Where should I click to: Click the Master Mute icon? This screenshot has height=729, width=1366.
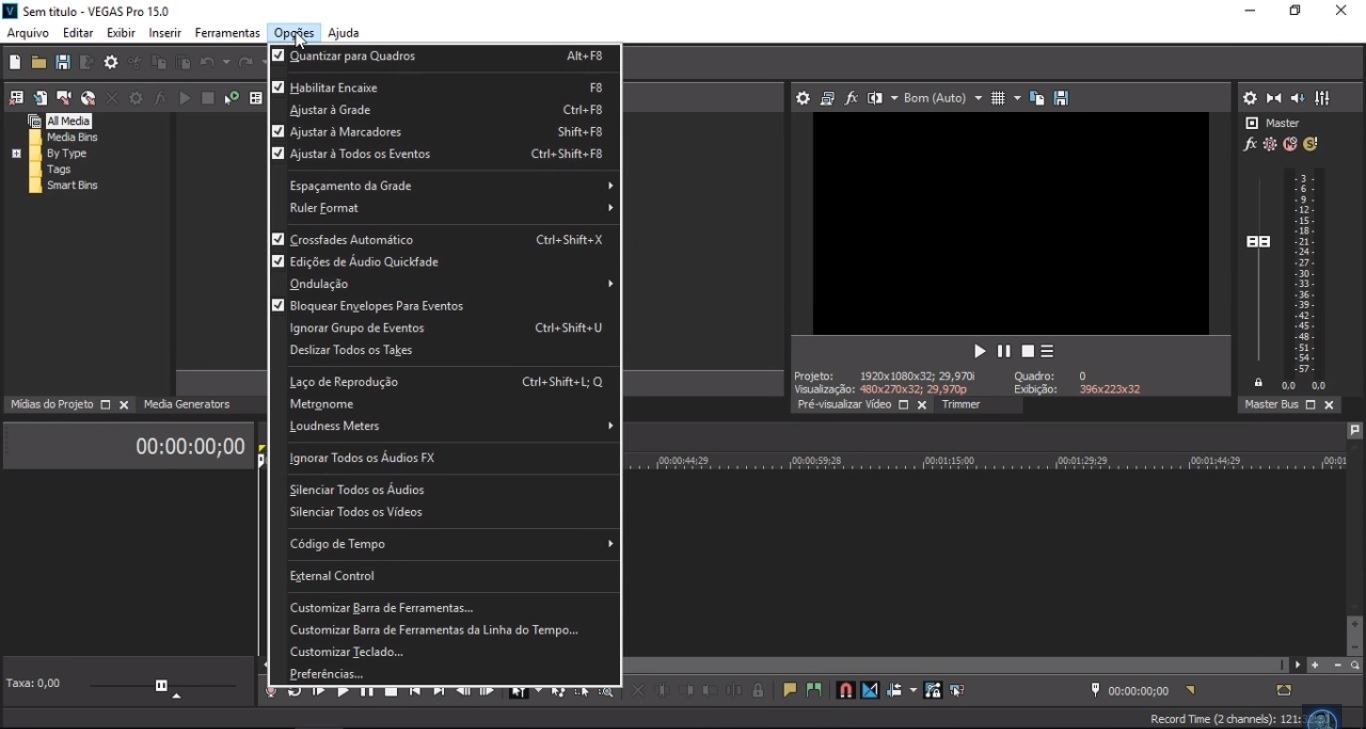pos(1290,144)
